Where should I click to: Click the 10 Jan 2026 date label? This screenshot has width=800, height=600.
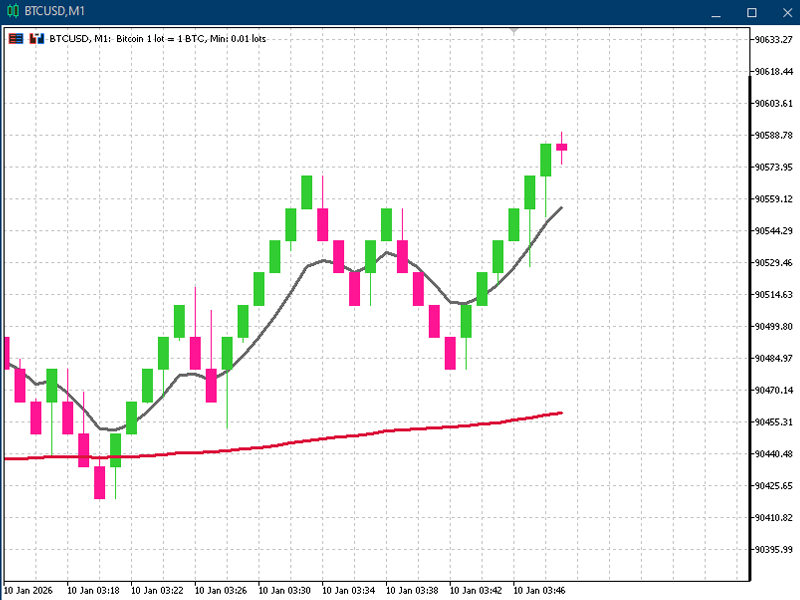[x=29, y=590]
